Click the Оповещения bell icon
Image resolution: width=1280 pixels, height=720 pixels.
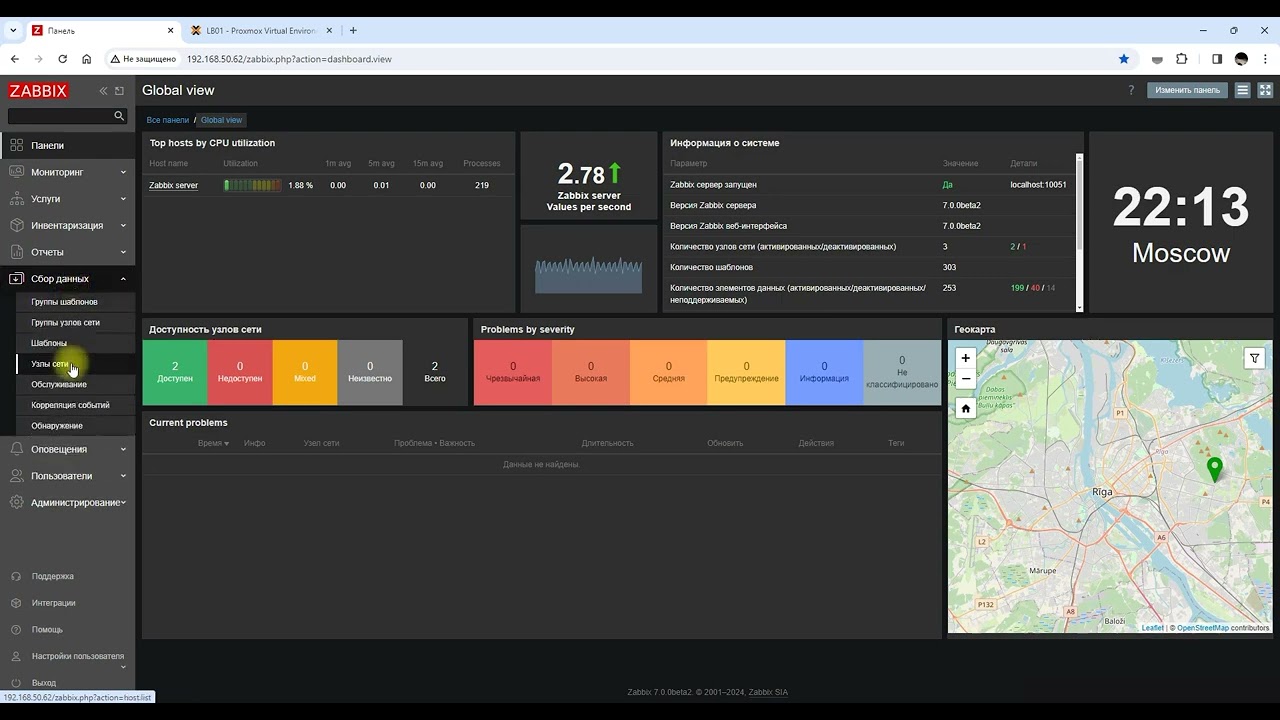16,449
